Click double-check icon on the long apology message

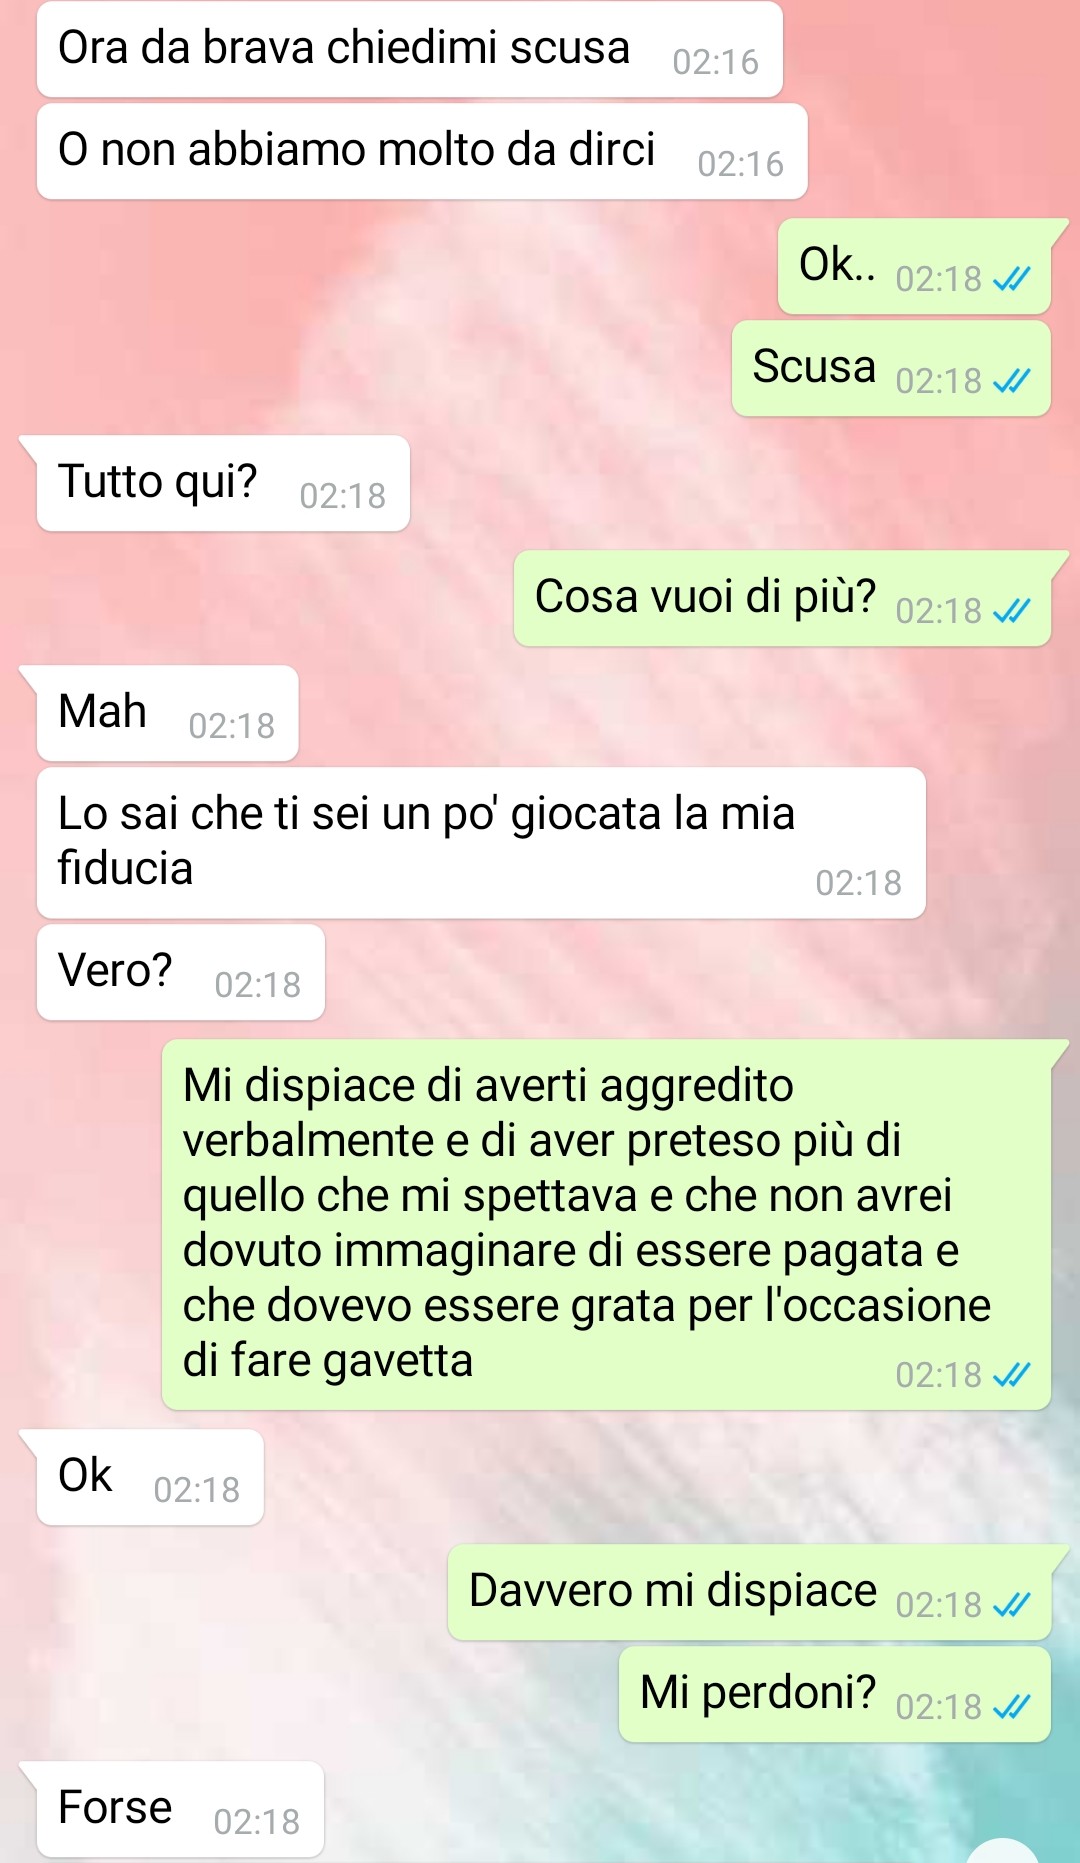point(1011,1376)
